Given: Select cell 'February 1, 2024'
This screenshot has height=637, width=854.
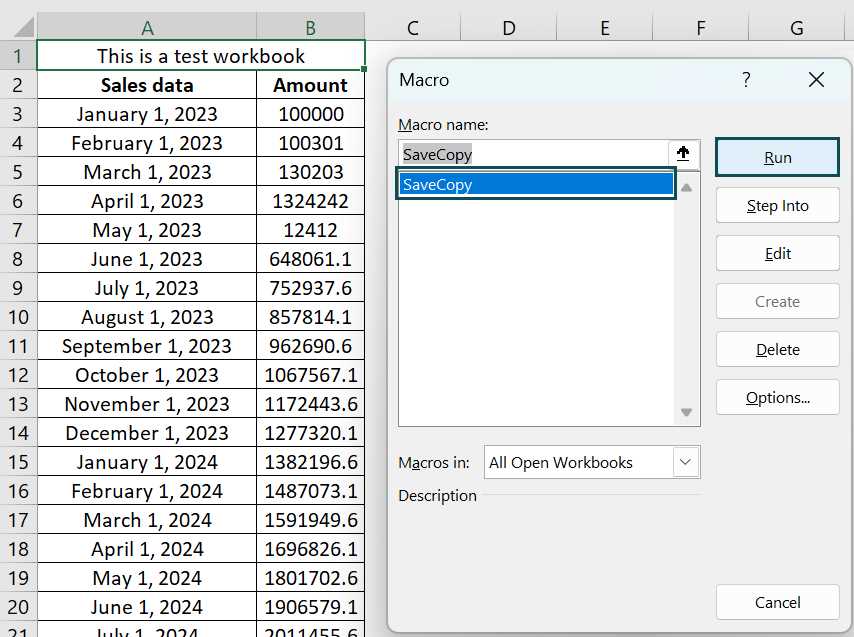Looking at the screenshot, I should (x=147, y=491).
